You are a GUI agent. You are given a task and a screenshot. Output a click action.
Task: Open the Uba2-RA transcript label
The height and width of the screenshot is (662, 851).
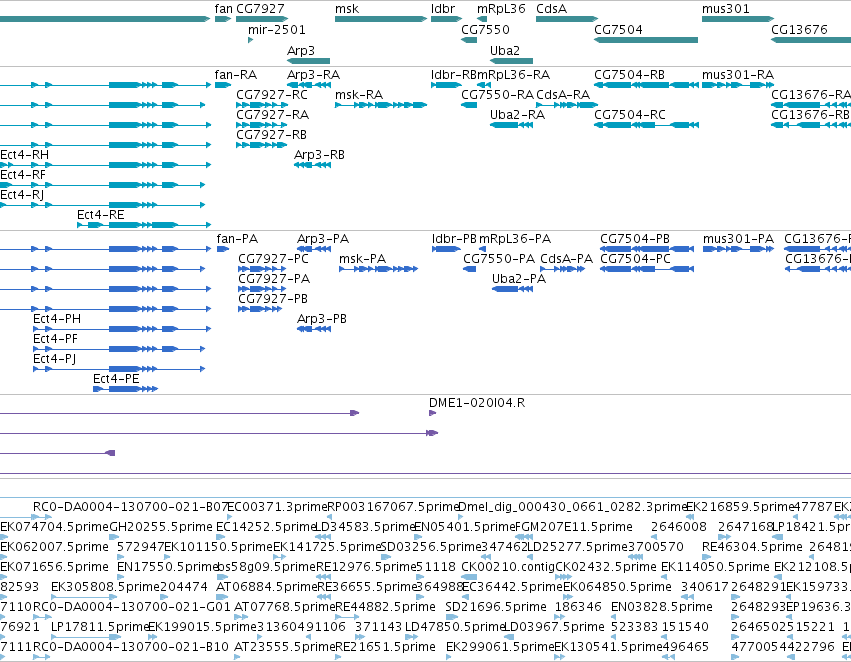pyautogui.click(x=517, y=114)
